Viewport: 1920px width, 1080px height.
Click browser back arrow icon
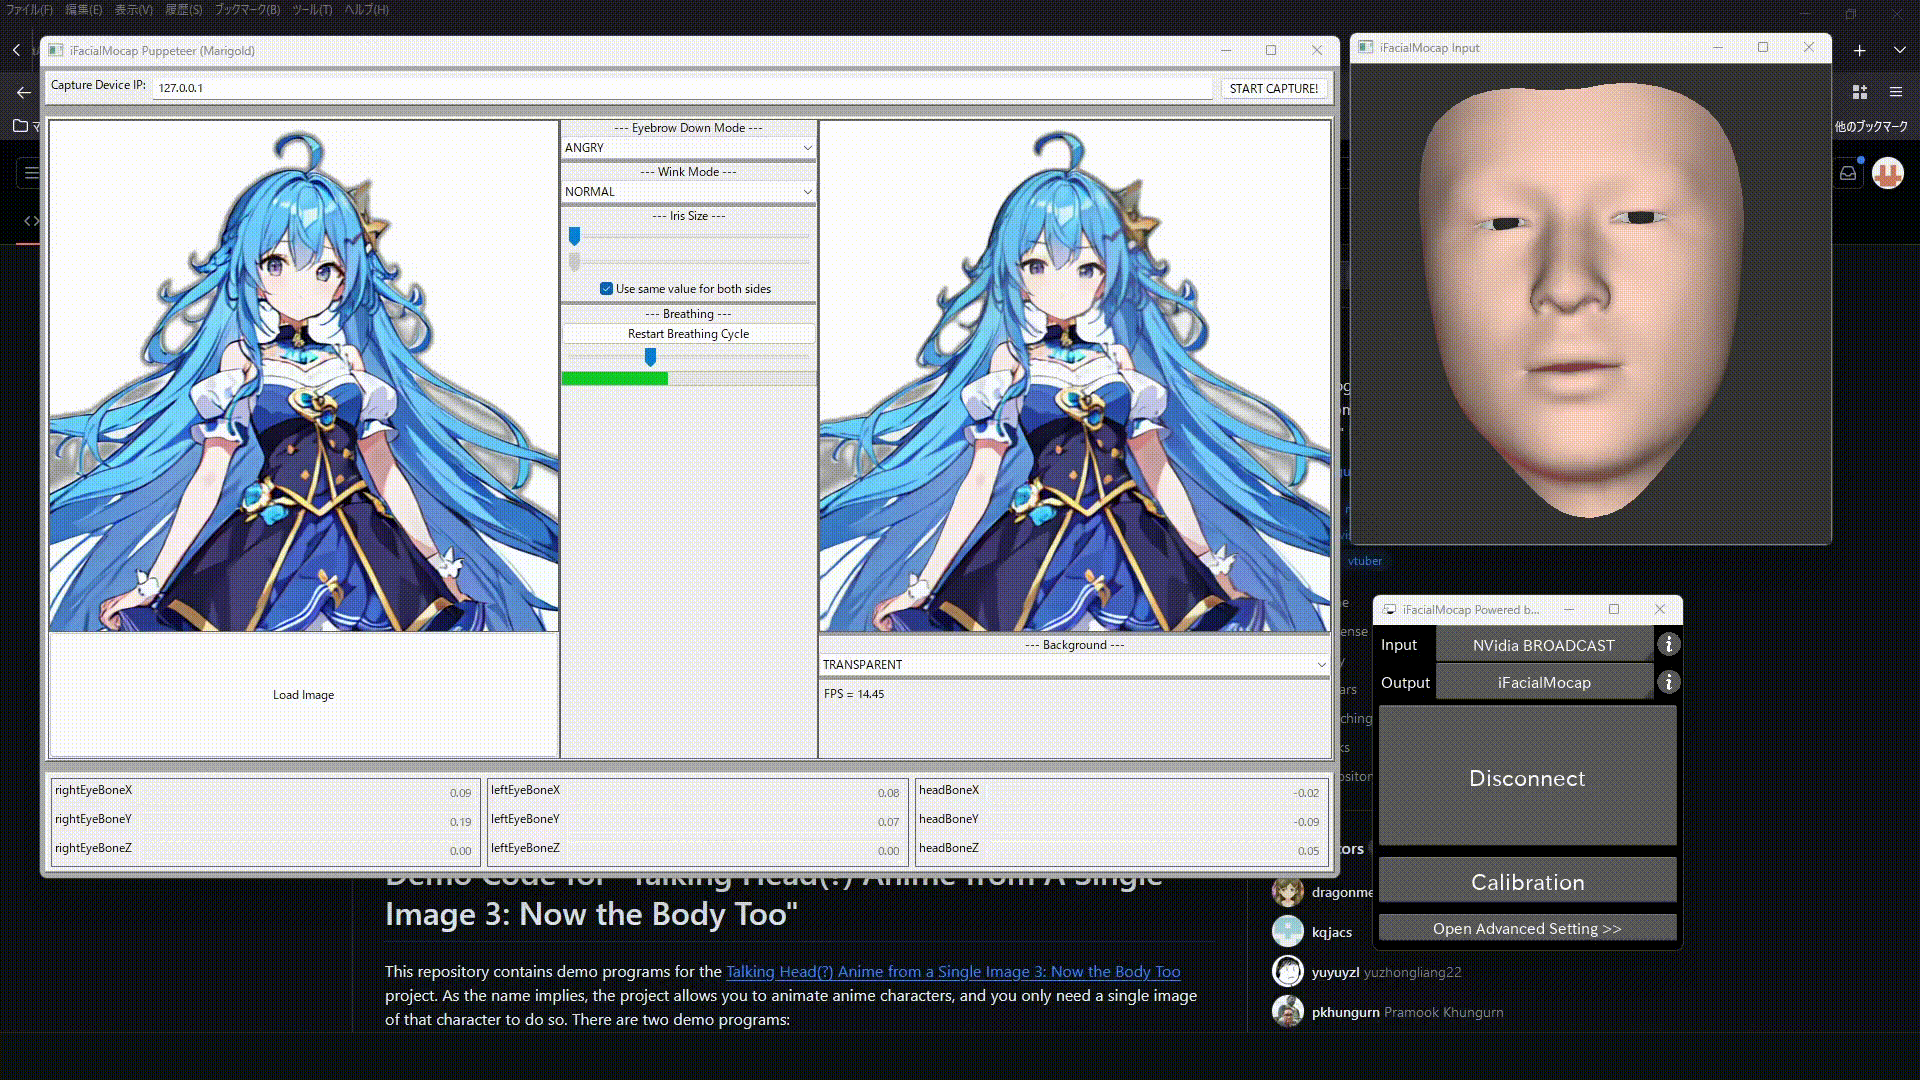pyautogui.click(x=23, y=92)
